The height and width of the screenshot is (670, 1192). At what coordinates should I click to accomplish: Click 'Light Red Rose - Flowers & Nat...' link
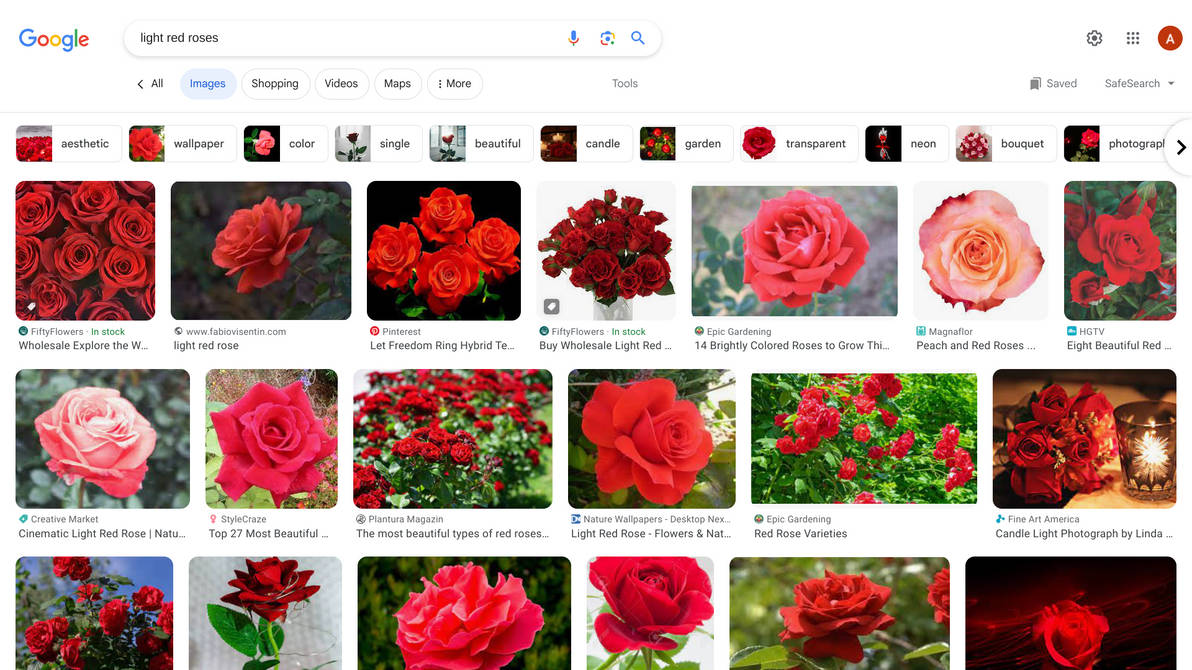coord(651,534)
